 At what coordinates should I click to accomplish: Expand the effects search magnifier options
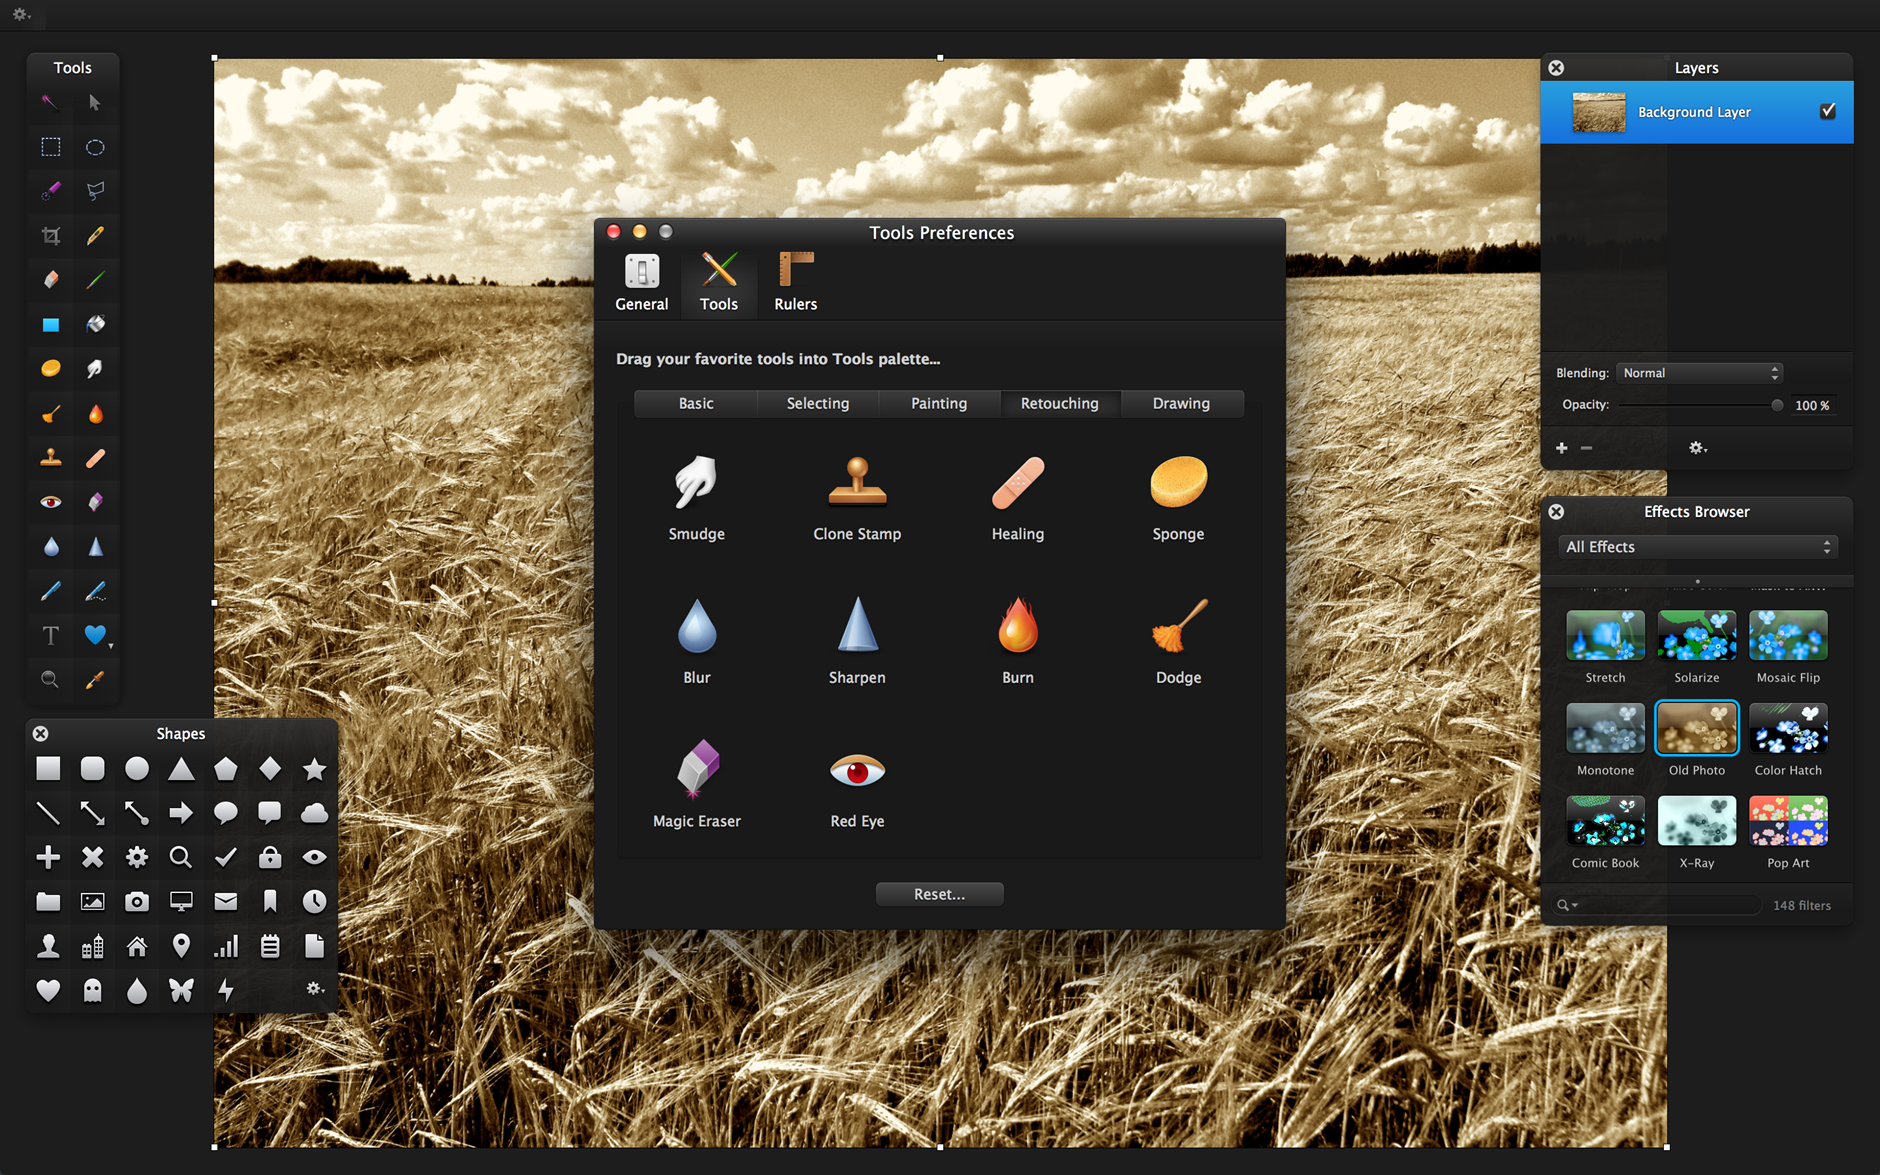point(1566,905)
